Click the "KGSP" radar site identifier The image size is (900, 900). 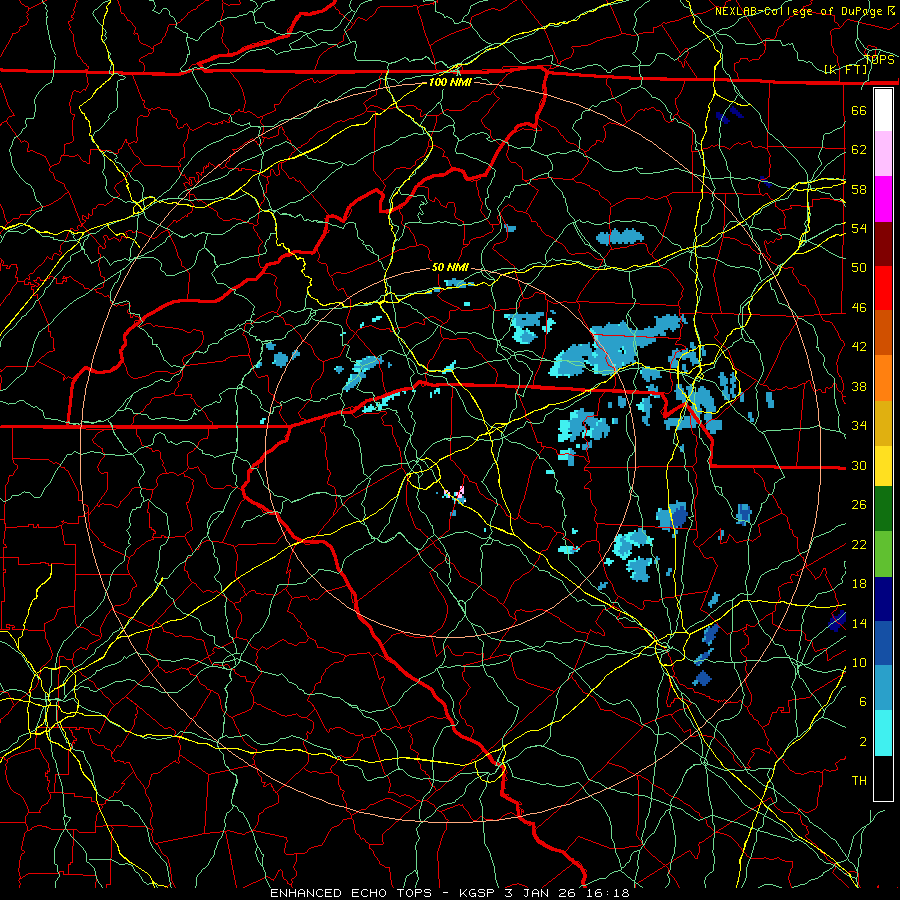coord(479,893)
